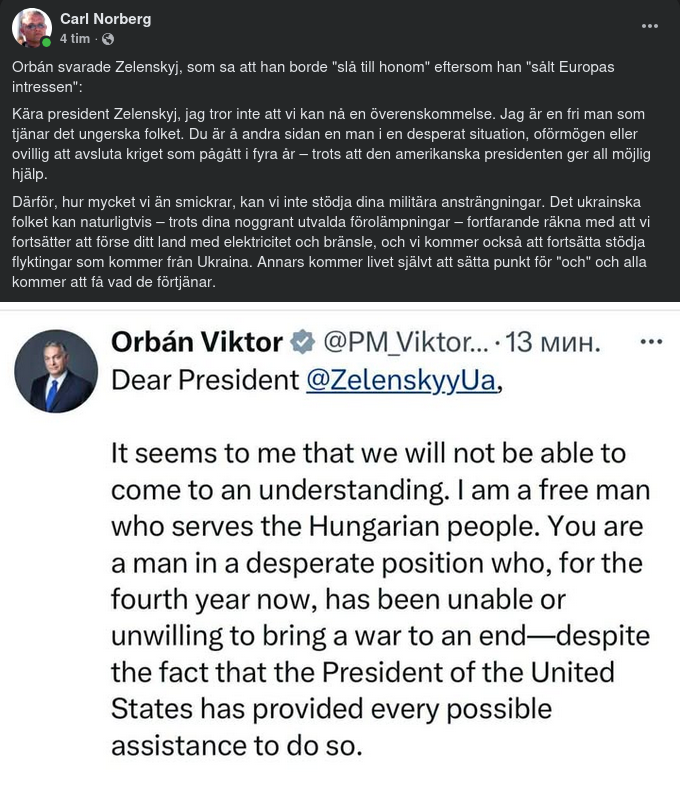Click Orbán Viktor's avatar in the tweet
Image resolution: width=680 pixels, height=786 pixels.
[56, 371]
